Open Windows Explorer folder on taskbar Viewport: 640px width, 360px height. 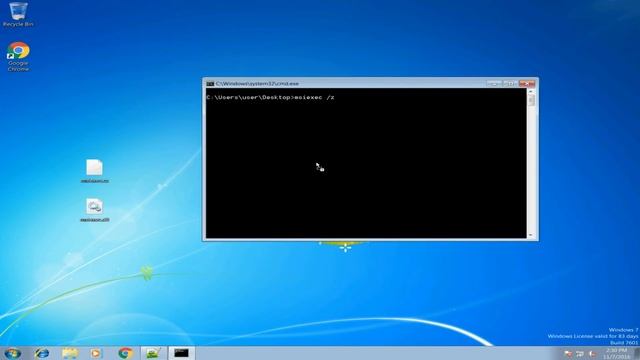[x=70, y=353]
